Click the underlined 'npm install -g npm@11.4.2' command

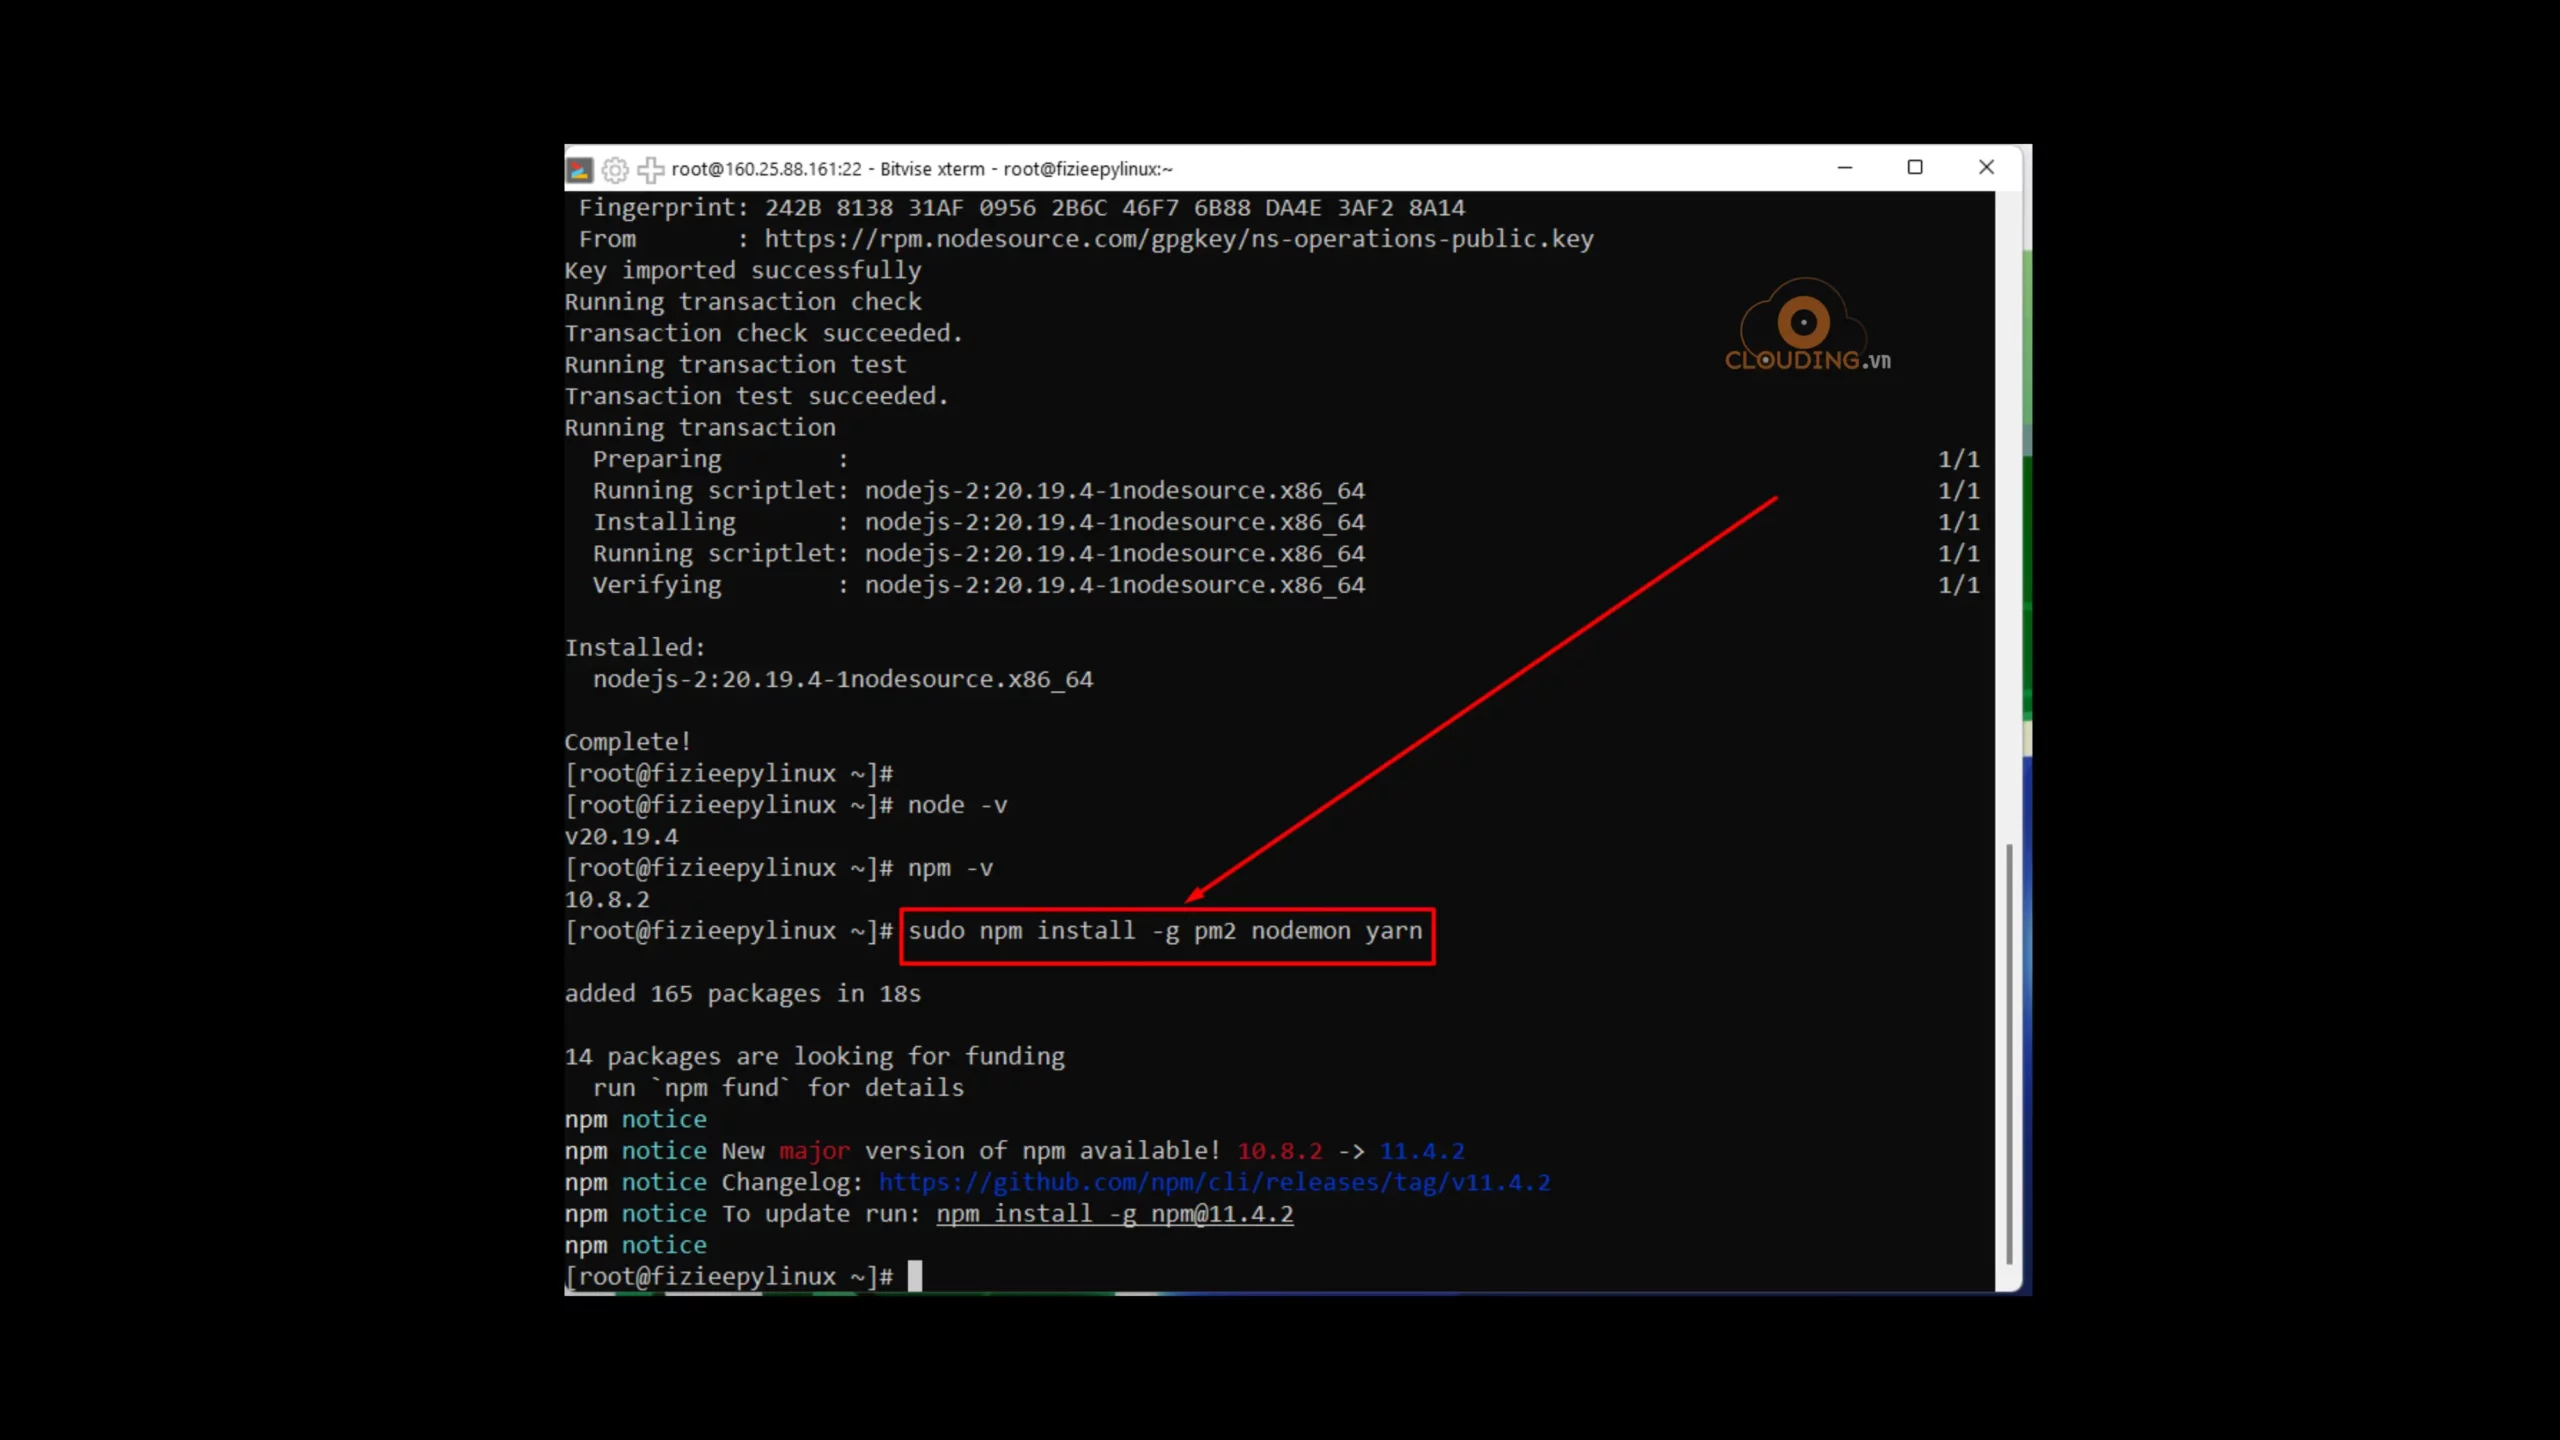tap(1114, 1214)
